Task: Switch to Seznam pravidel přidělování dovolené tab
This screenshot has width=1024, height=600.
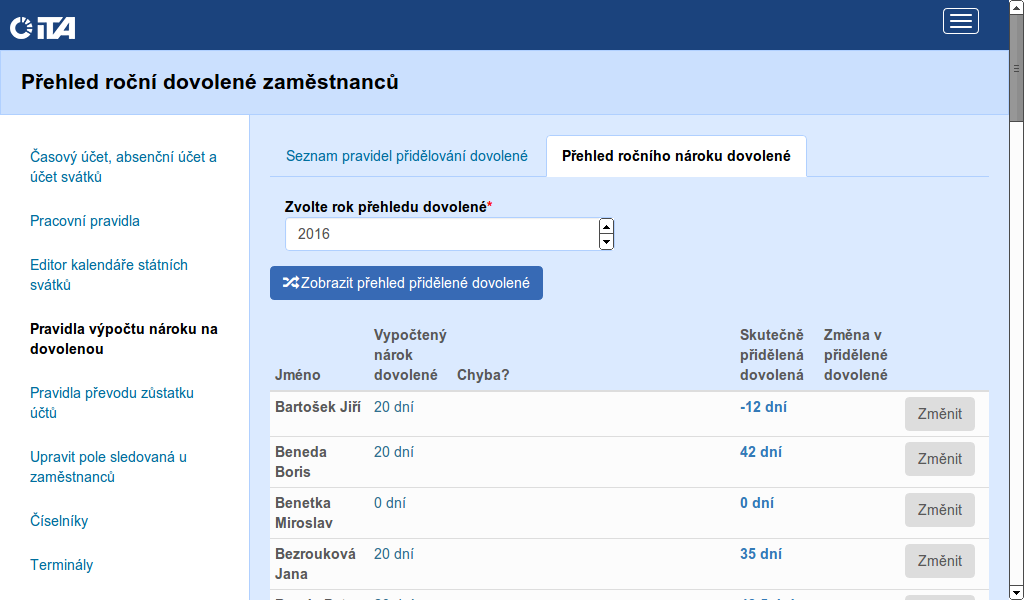Action: pyautogui.click(x=406, y=156)
